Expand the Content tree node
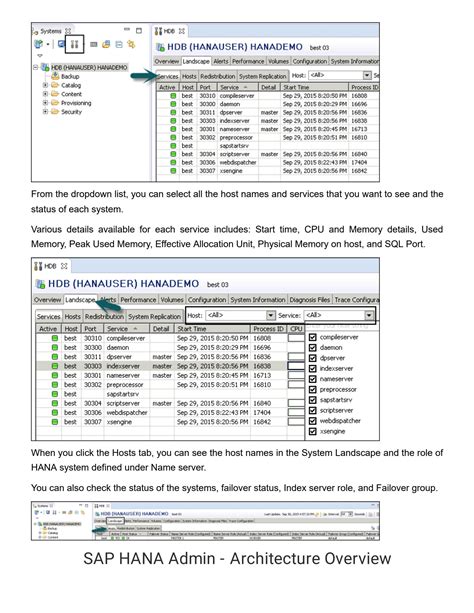This screenshot has width=474, height=613. 45,94
